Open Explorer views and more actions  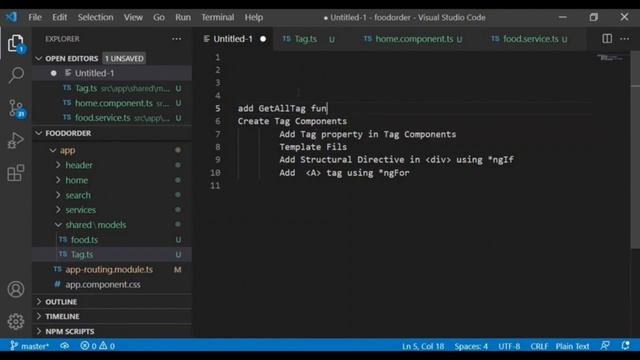[176, 39]
